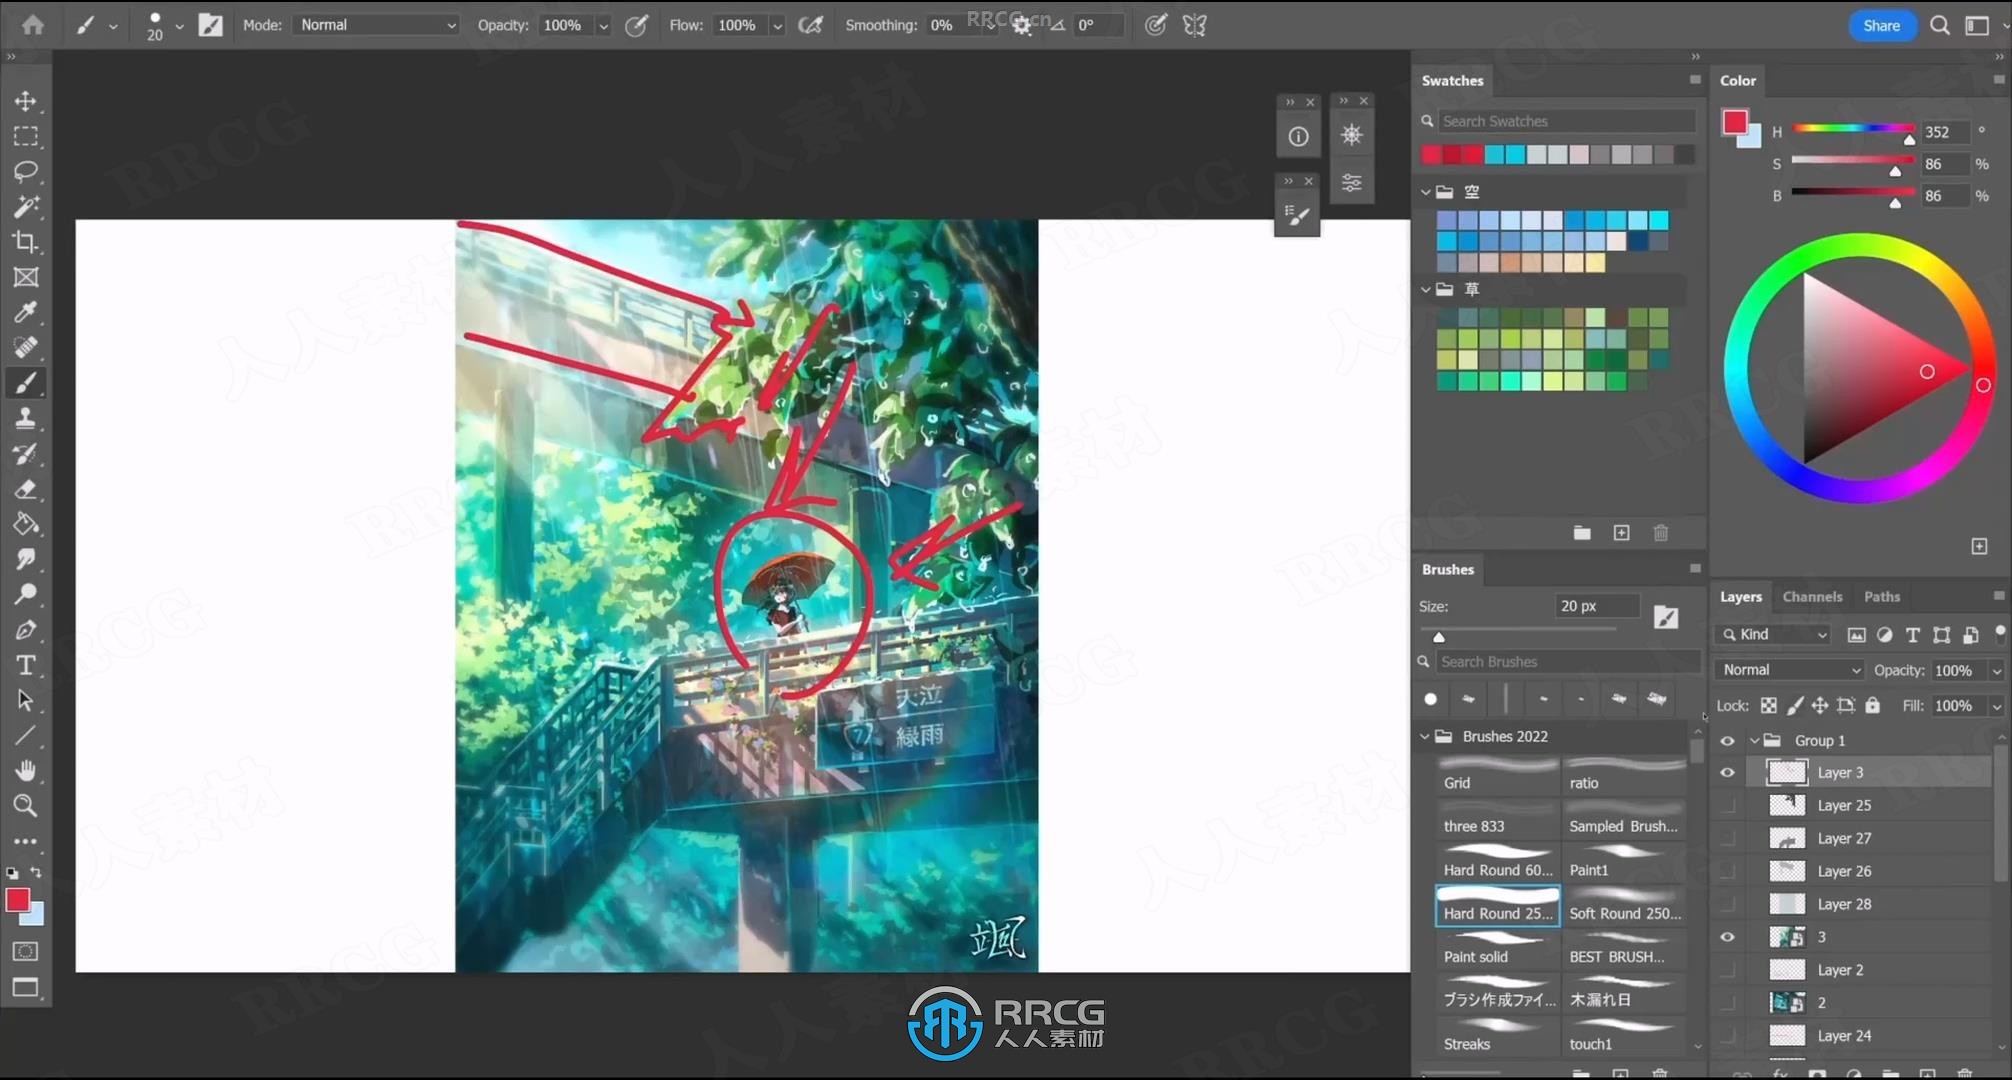Show Layer 25 visibility
The width and height of the screenshot is (2012, 1080).
click(x=1727, y=806)
